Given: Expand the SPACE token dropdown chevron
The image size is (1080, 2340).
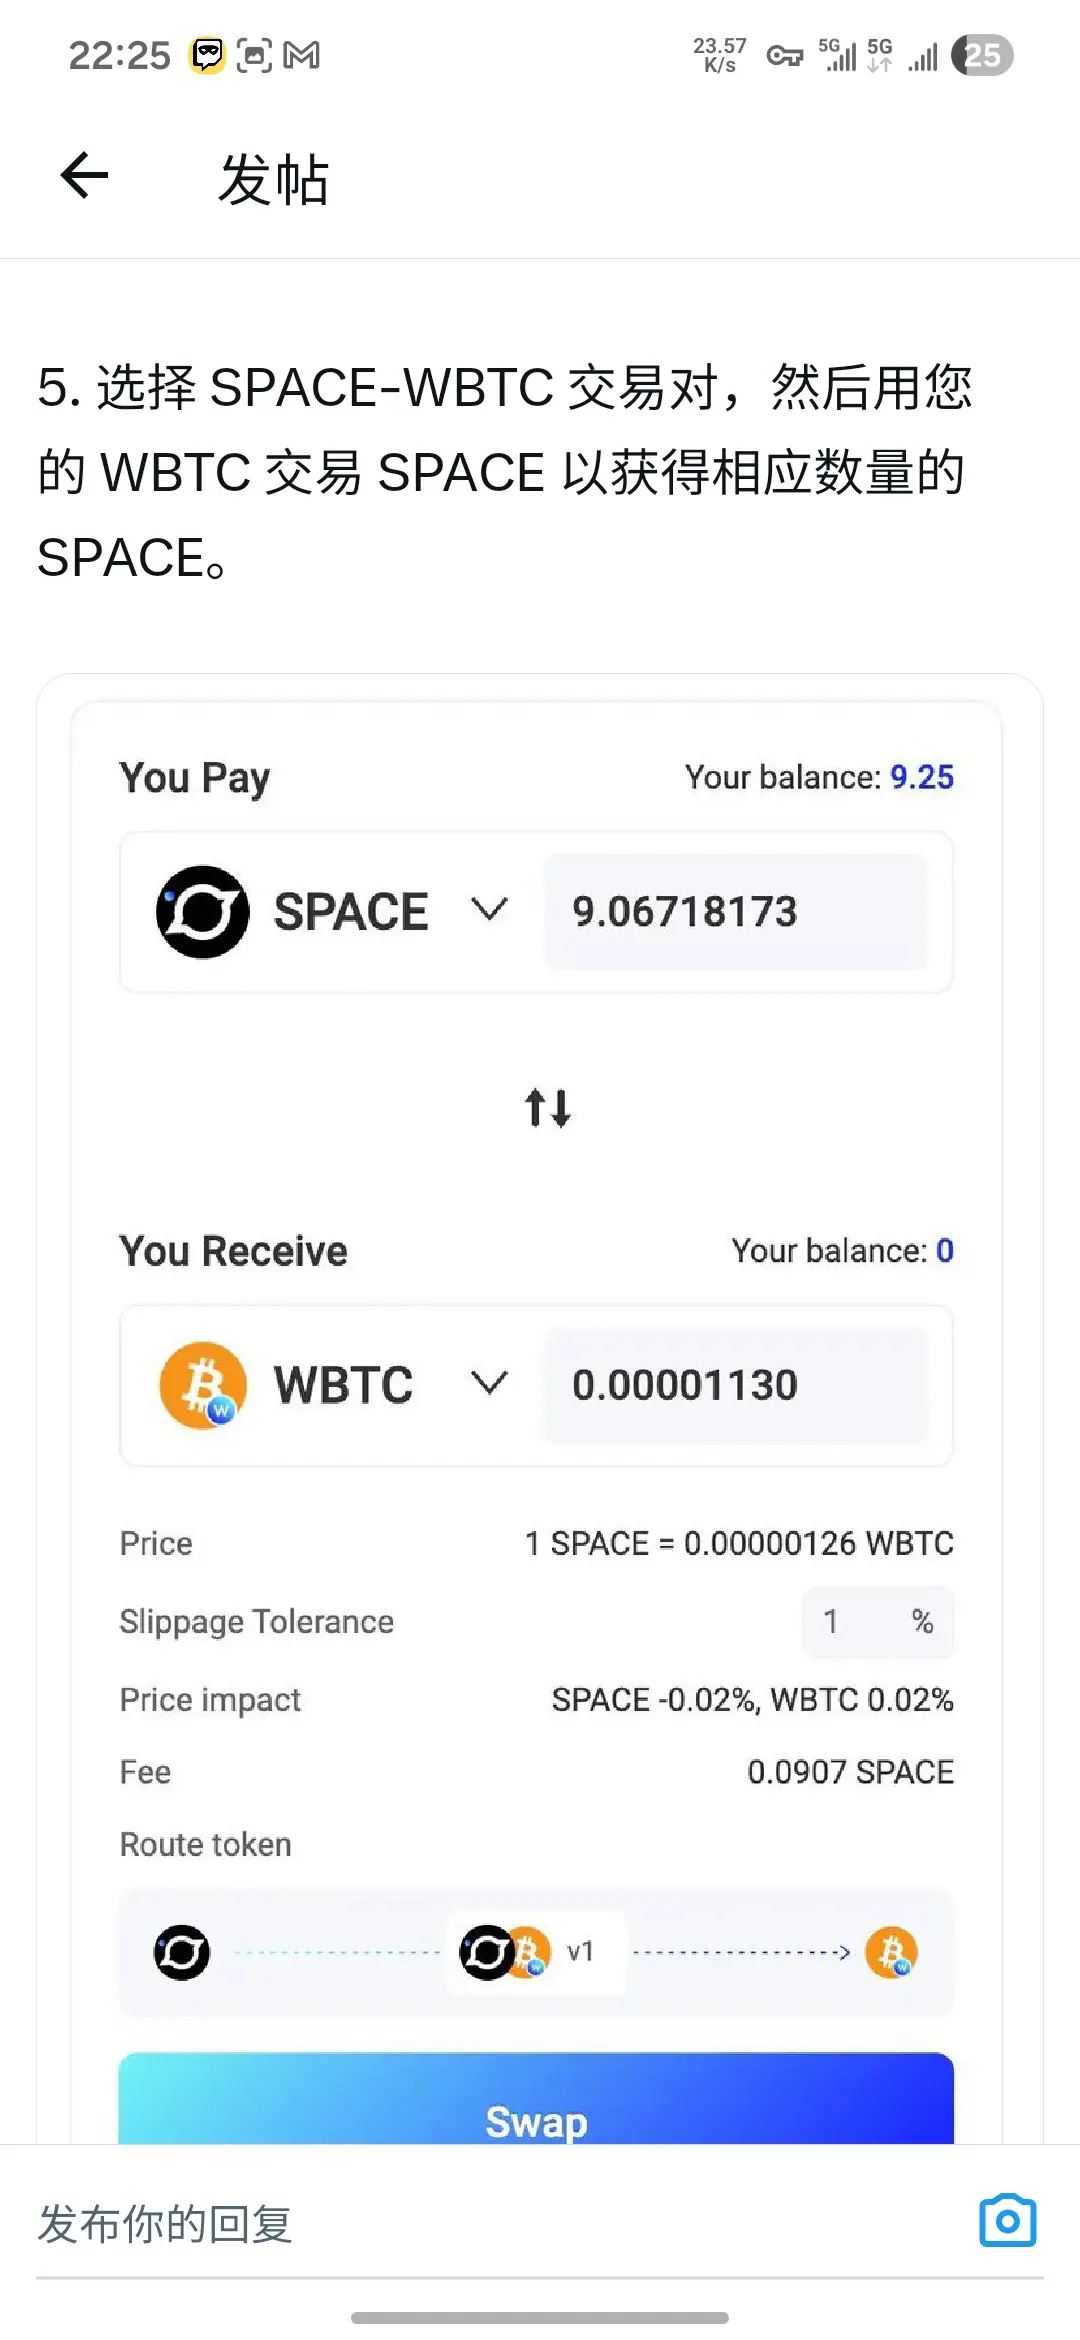Looking at the screenshot, I should (489, 910).
